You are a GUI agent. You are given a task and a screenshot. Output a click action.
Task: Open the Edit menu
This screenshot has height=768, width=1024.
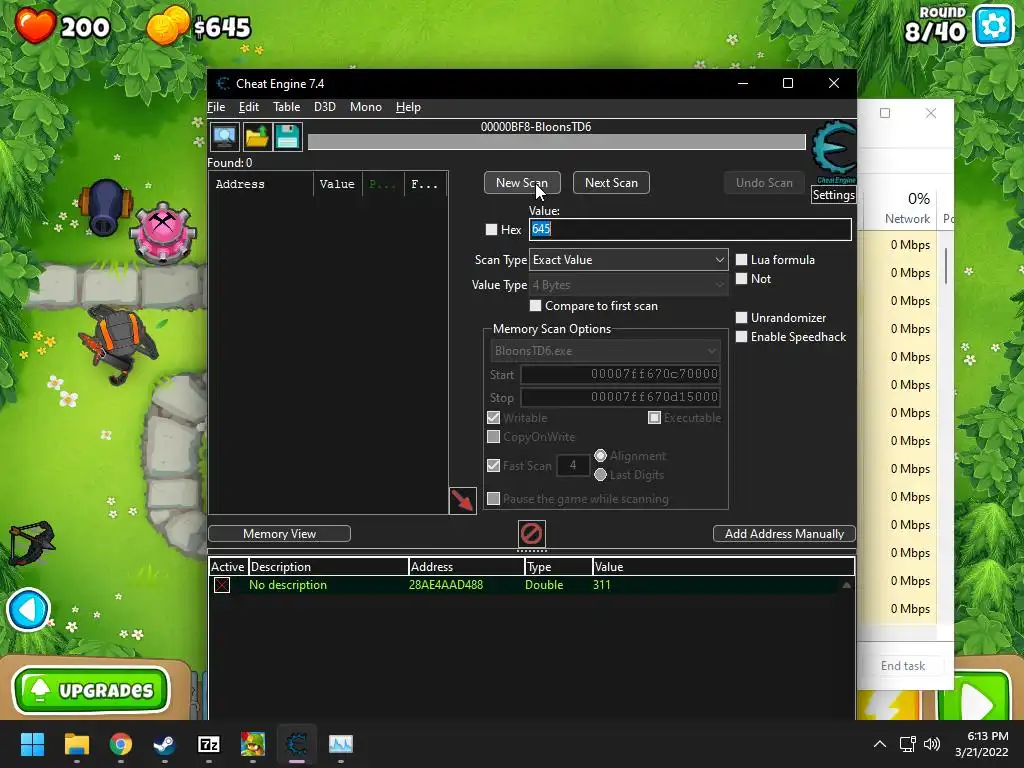tap(249, 106)
